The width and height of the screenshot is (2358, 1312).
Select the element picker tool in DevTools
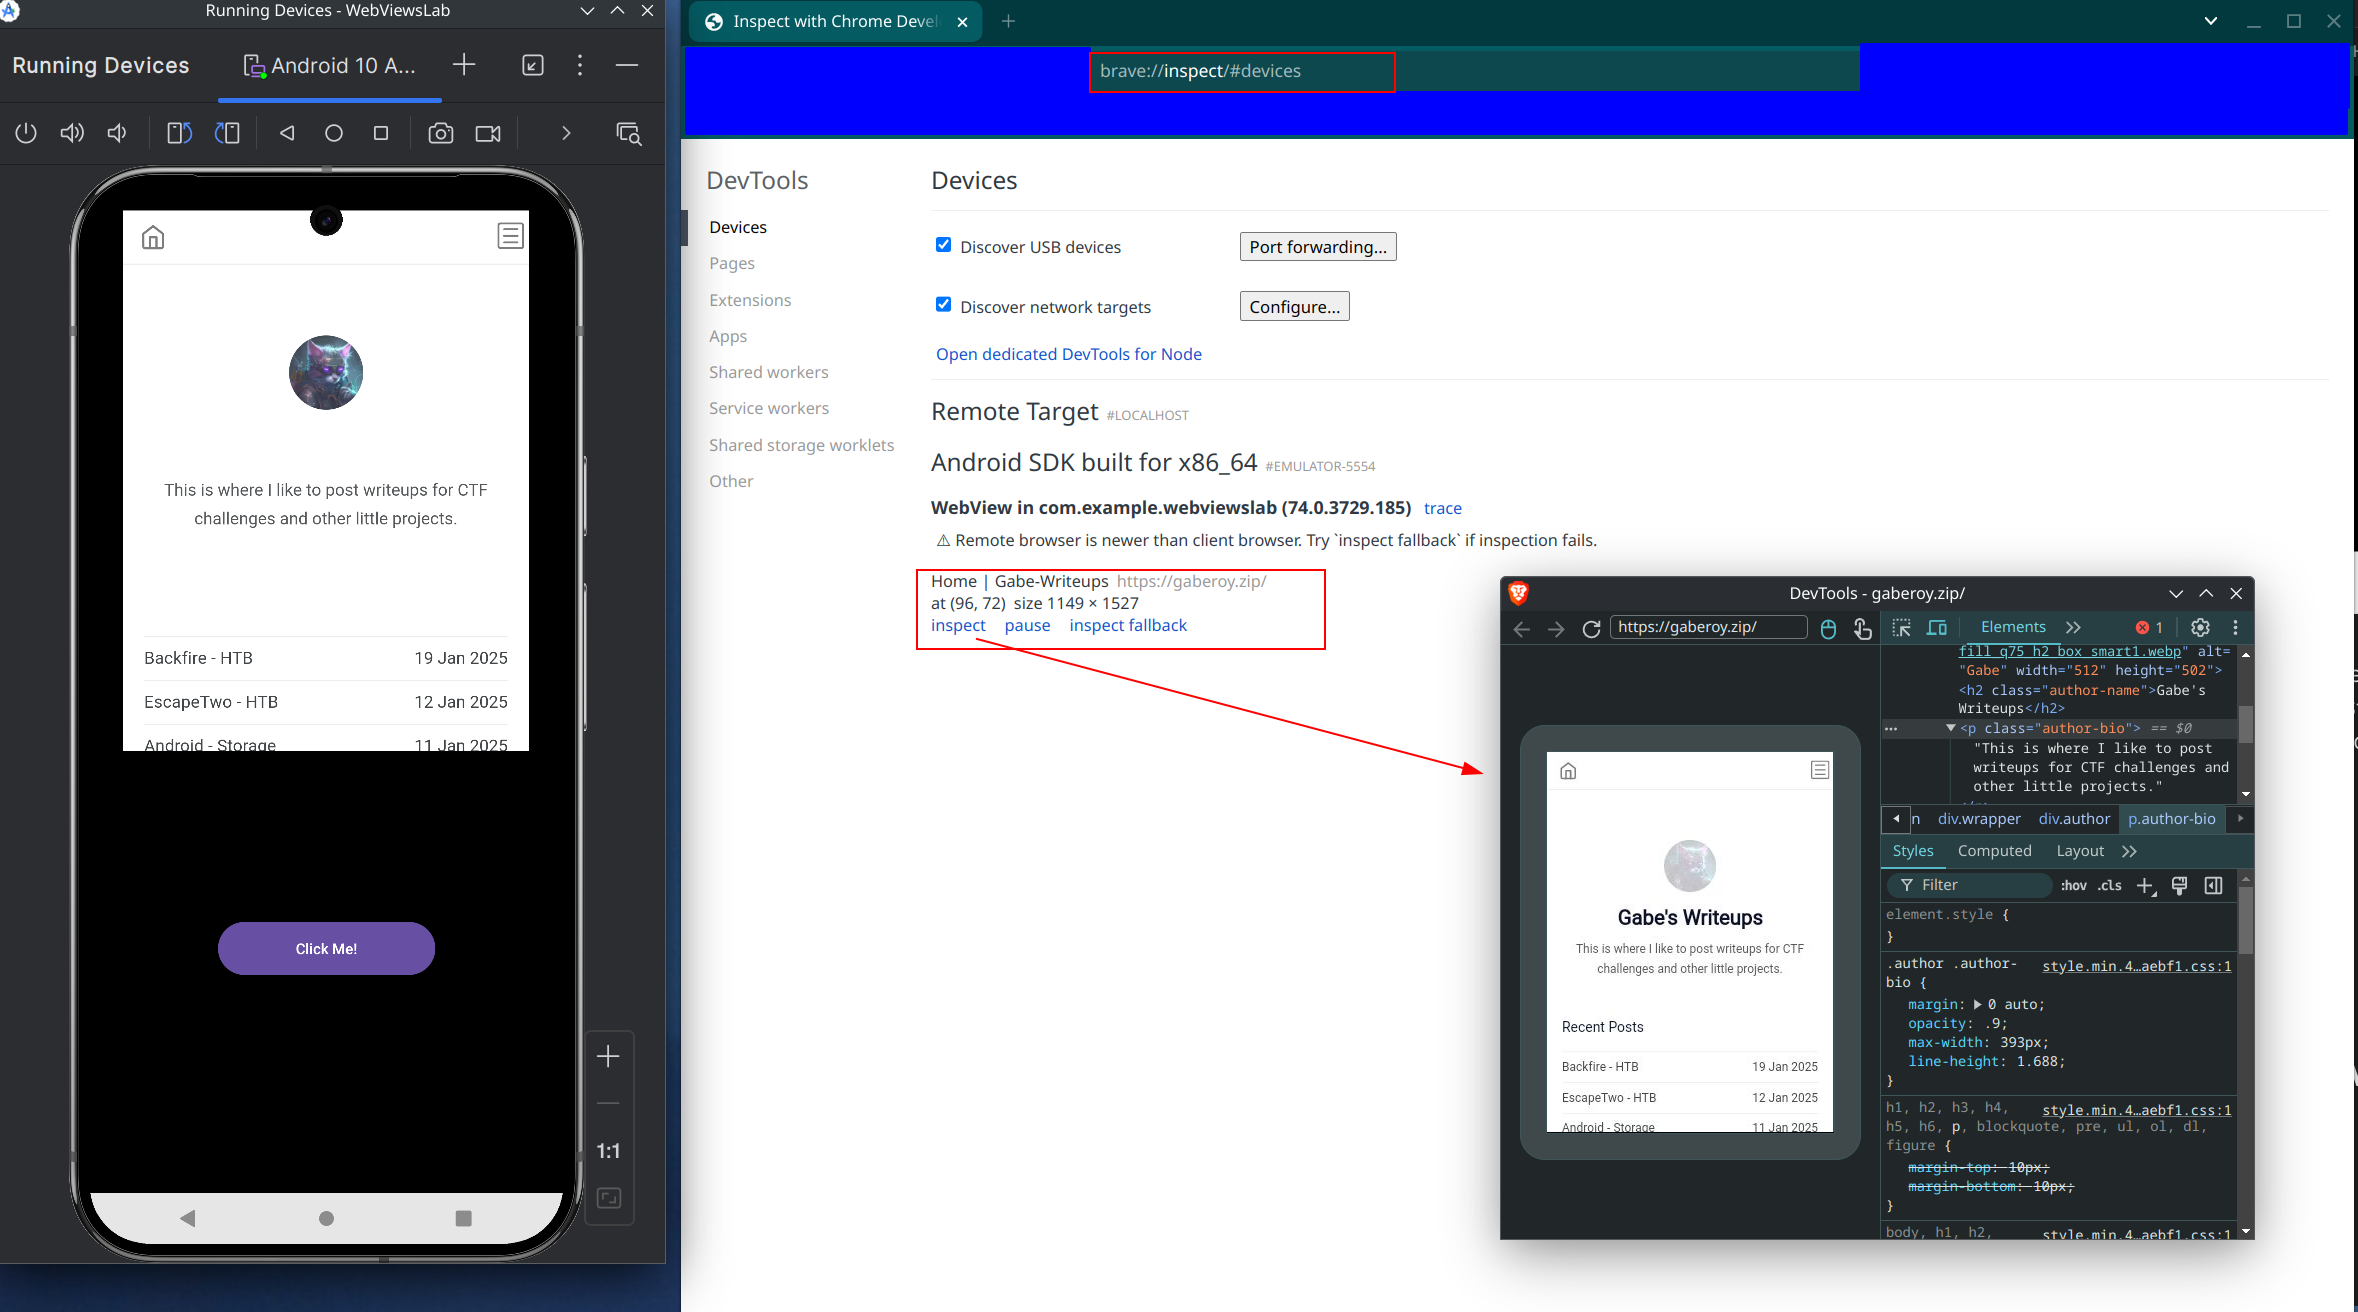click(x=1901, y=628)
